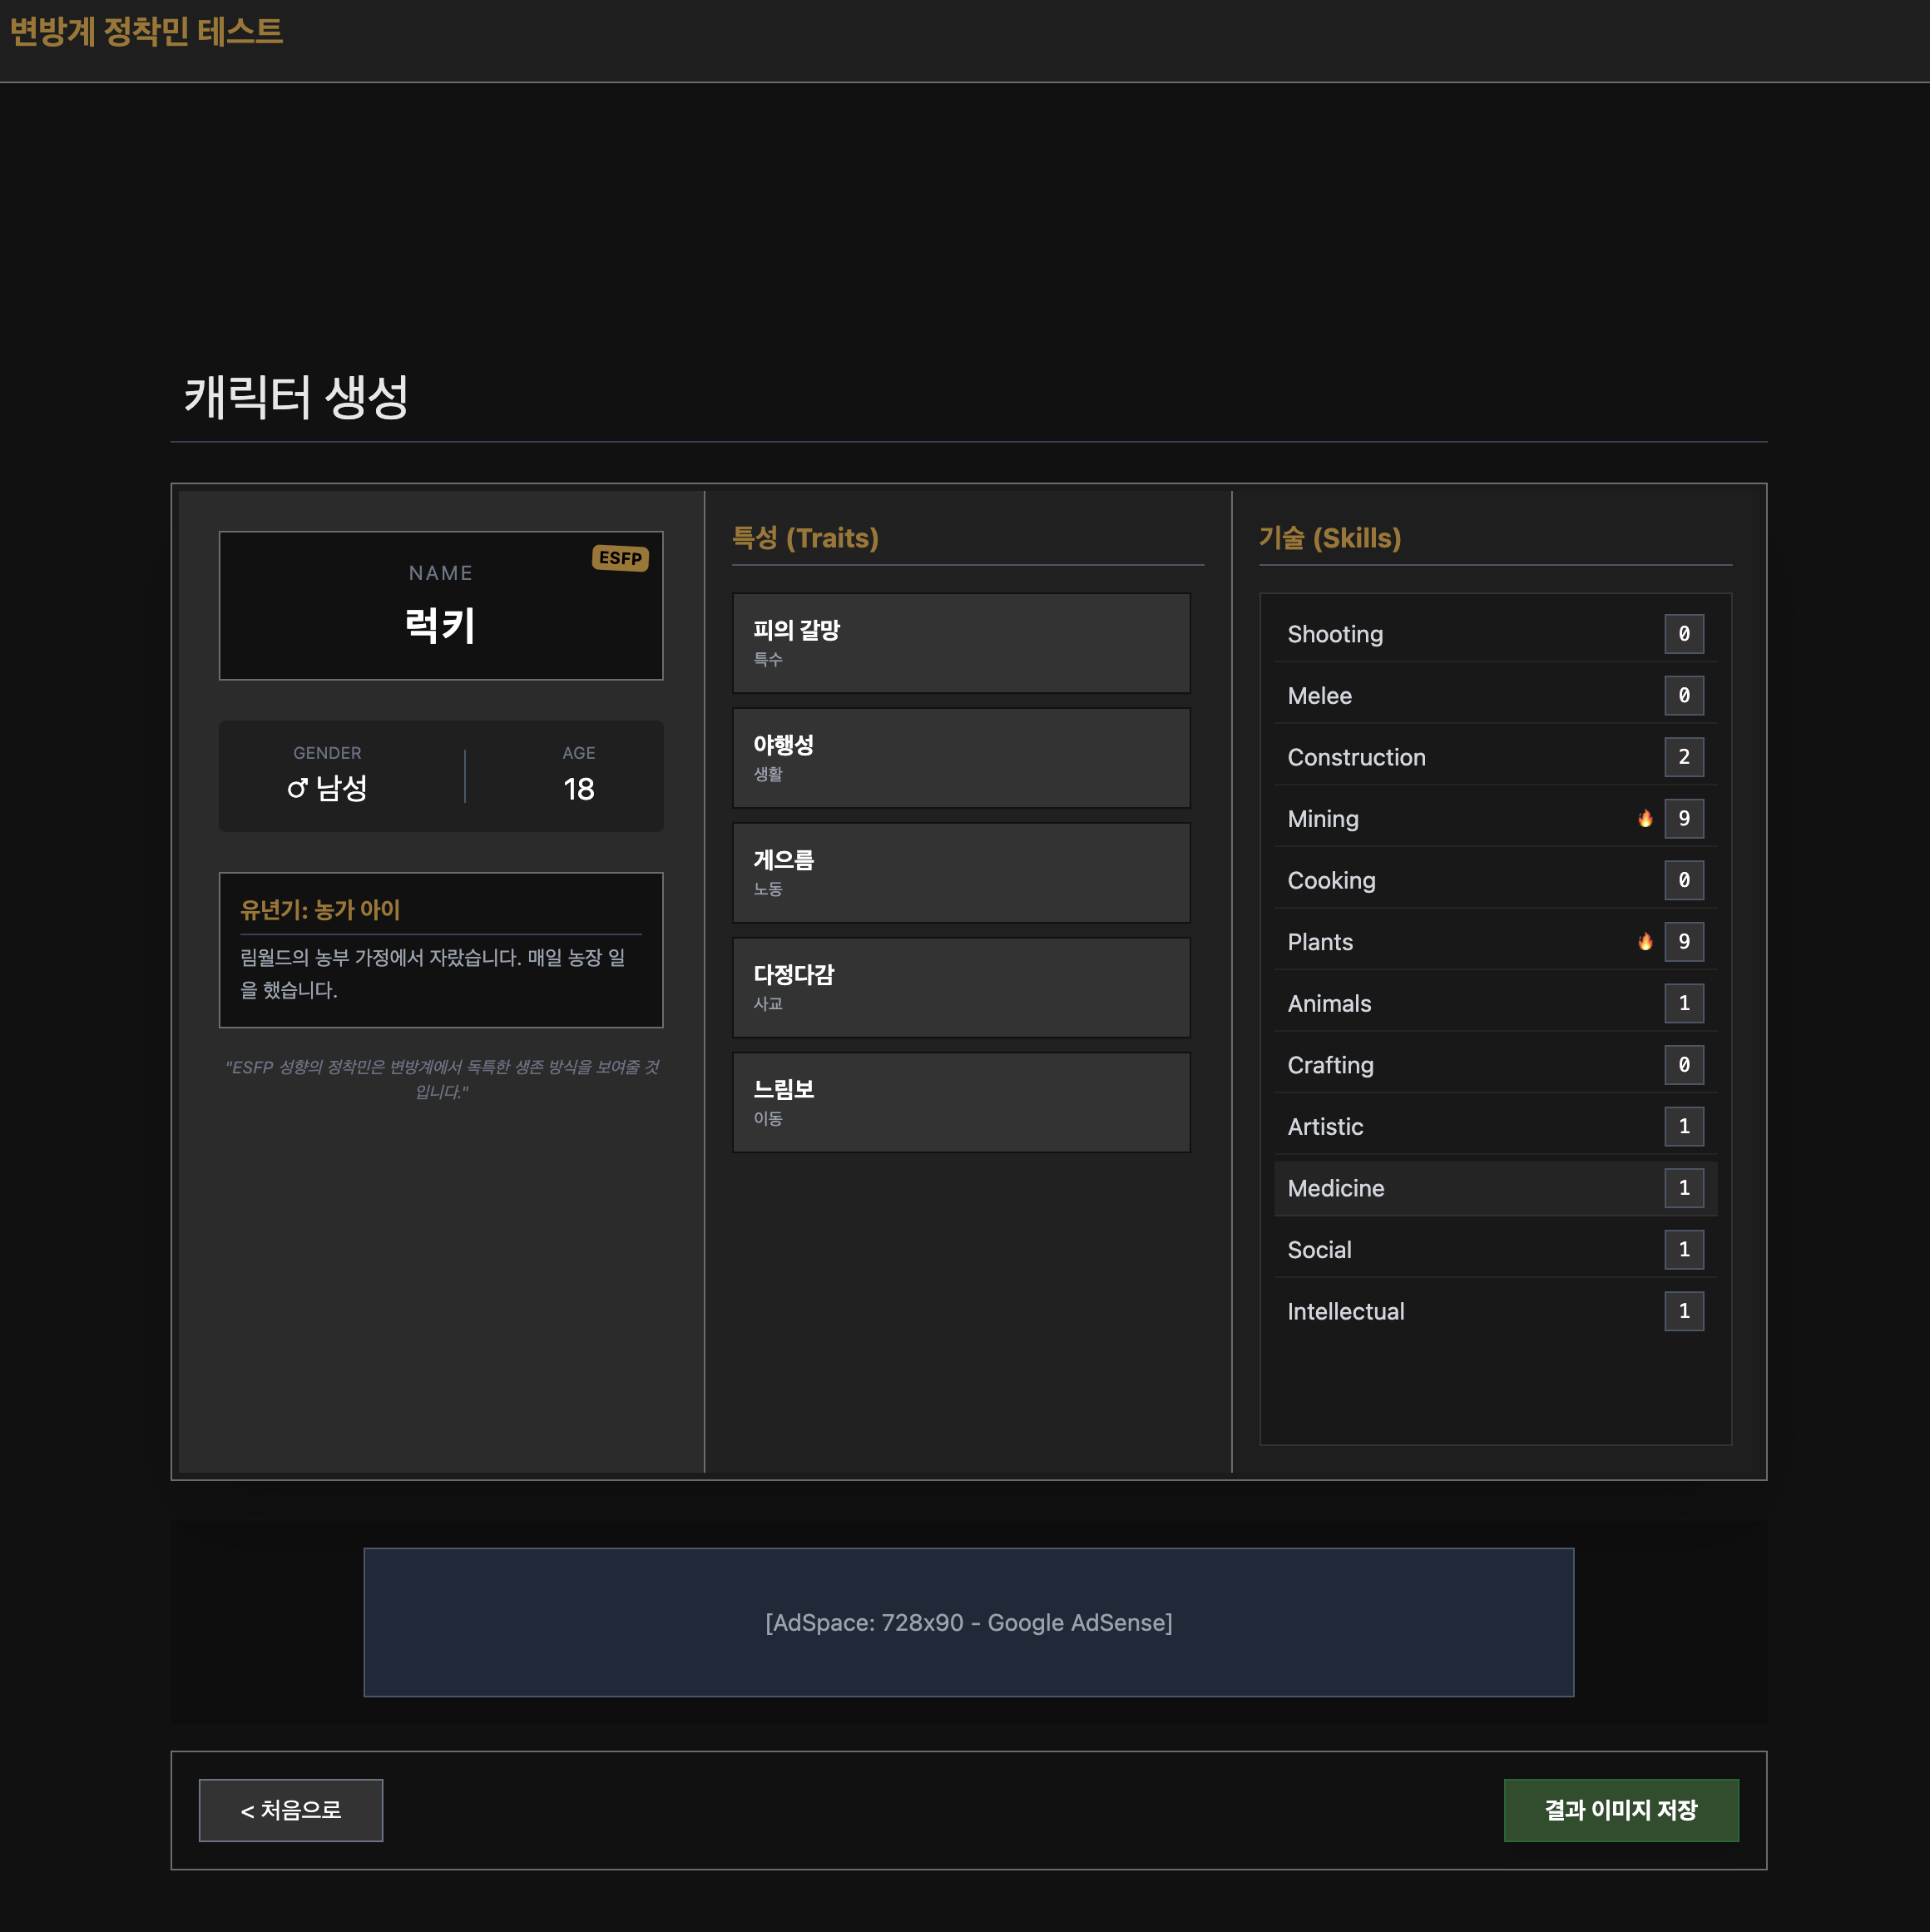Viewport: 1930px width, 1932px height.
Task: Select the 피의 갈망 trait card
Action: [x=960, y=643]
